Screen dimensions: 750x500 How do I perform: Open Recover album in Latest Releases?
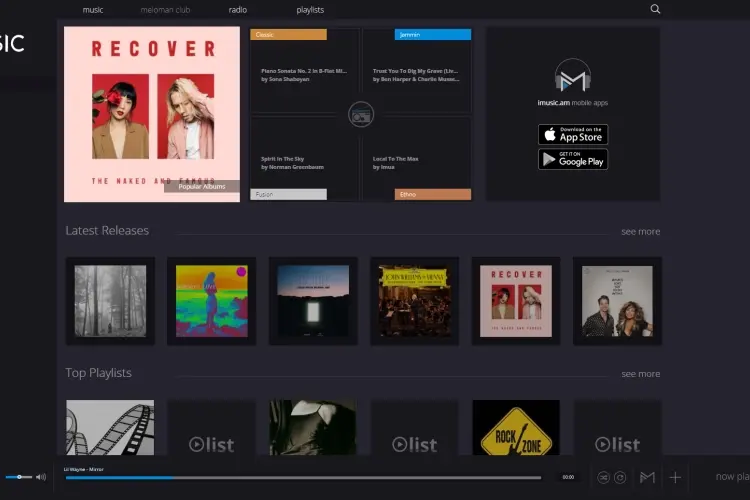(x=516, y=301)
